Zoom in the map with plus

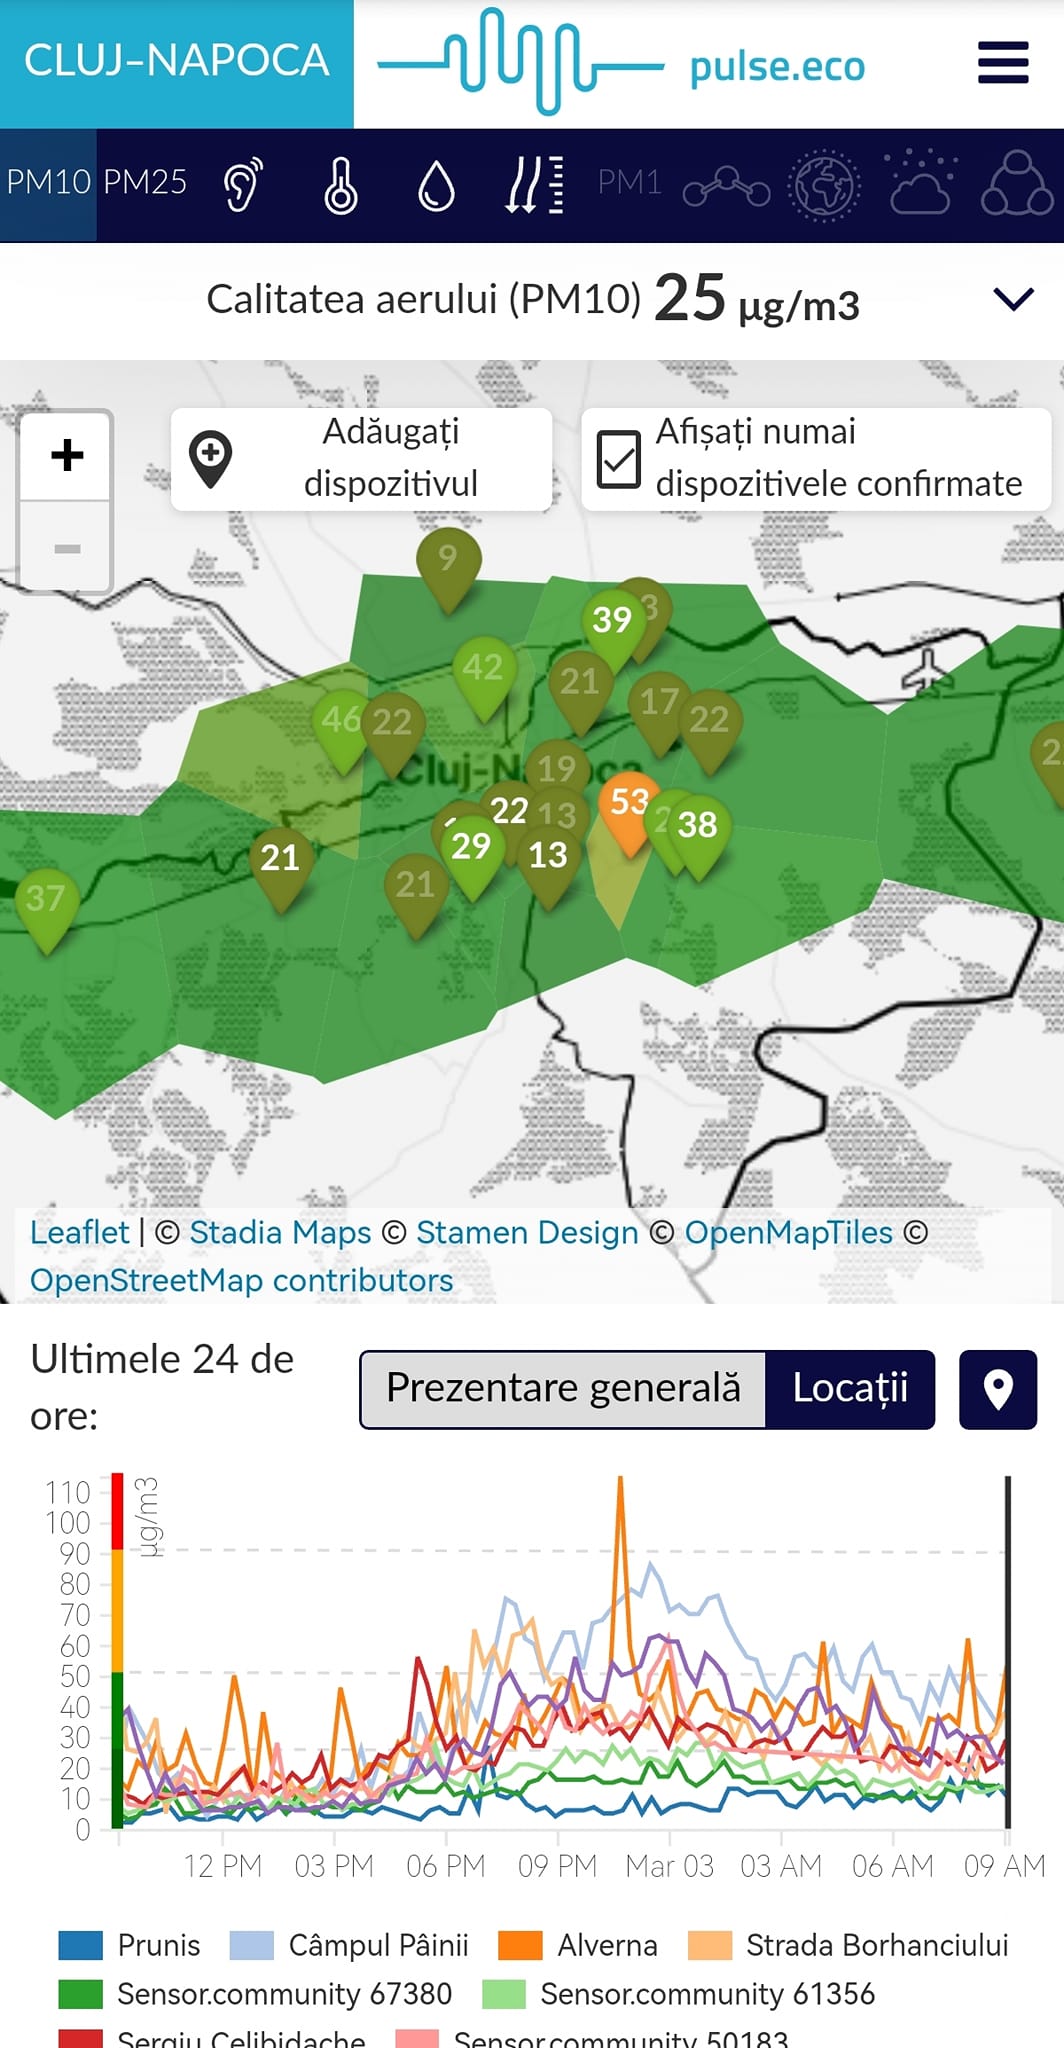pyautogui.click(x=67, y=456)
